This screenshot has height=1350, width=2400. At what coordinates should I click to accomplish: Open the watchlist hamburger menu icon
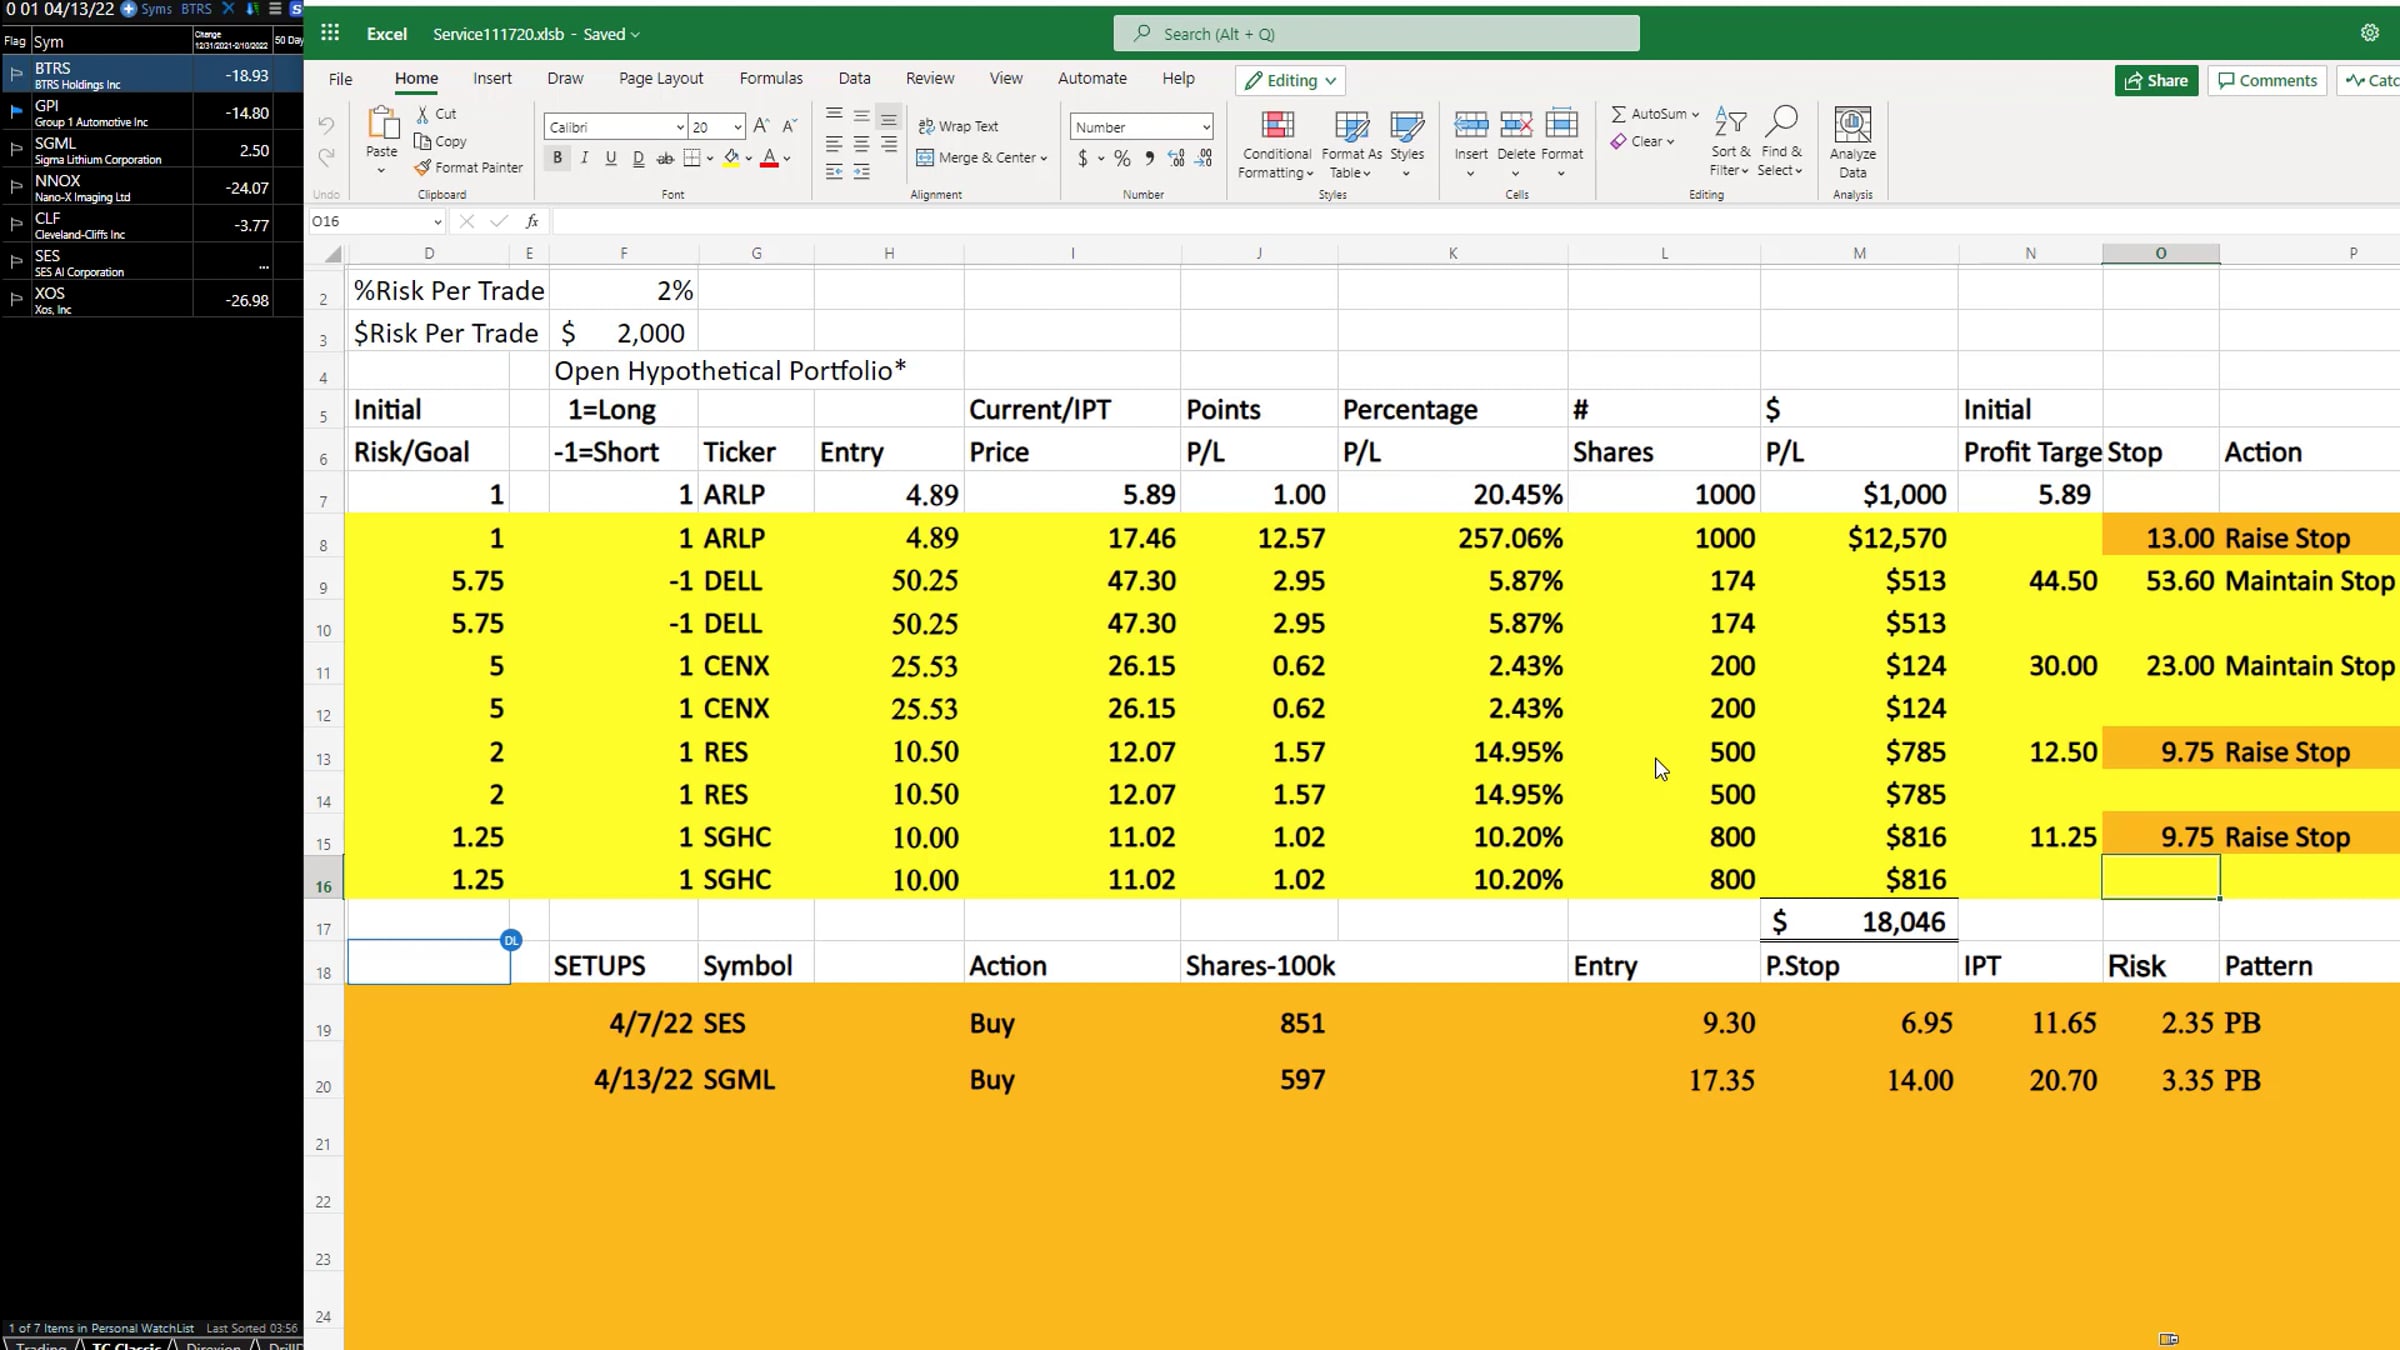pos(275,9)
